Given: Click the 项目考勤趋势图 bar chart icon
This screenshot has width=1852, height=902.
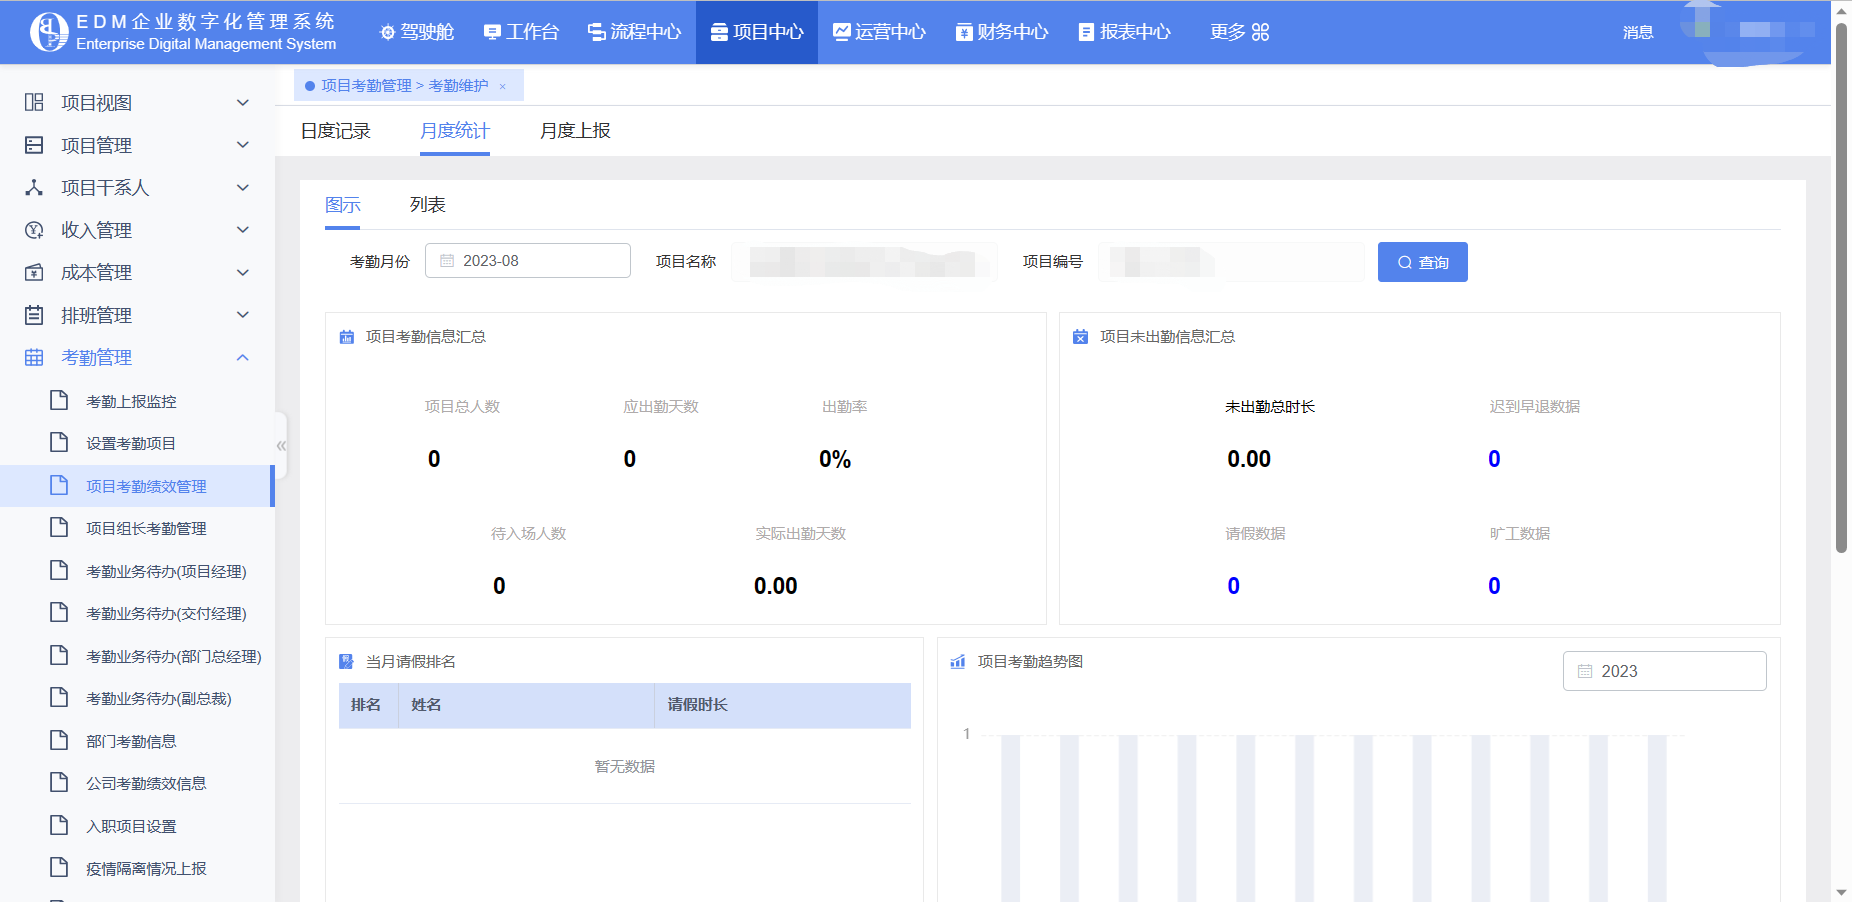Looking at the screenshot, I should pos(958,661).
